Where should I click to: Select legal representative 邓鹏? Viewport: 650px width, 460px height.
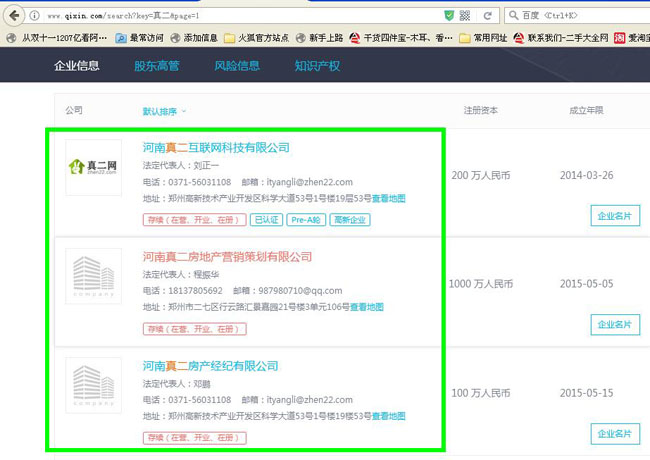click(x=202, y=384)
